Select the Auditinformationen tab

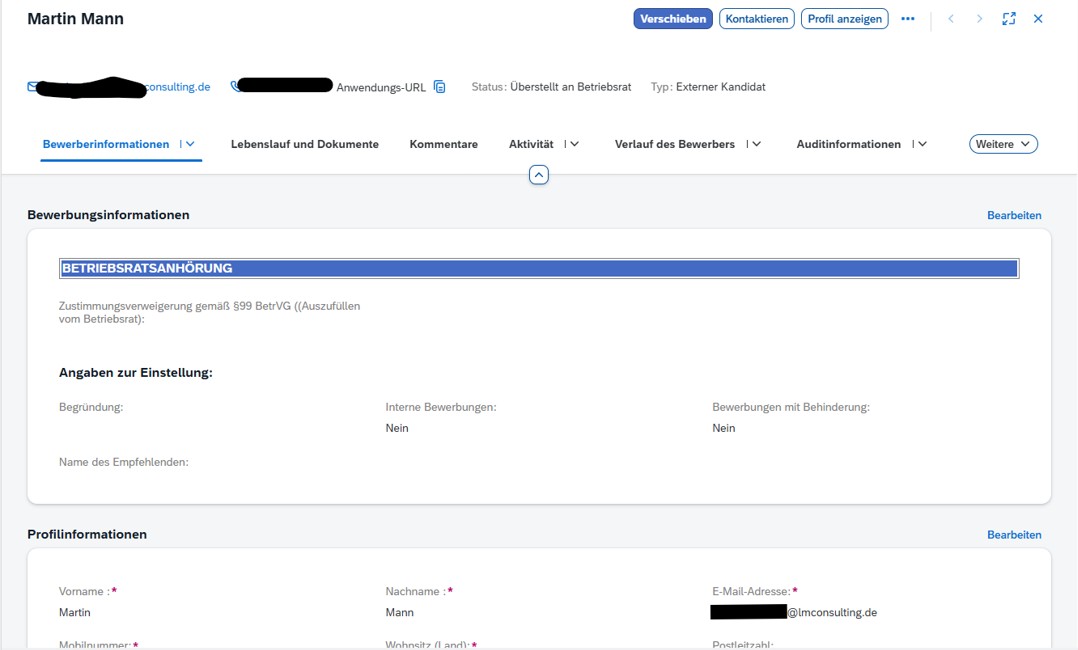click(x=848, y=144)
